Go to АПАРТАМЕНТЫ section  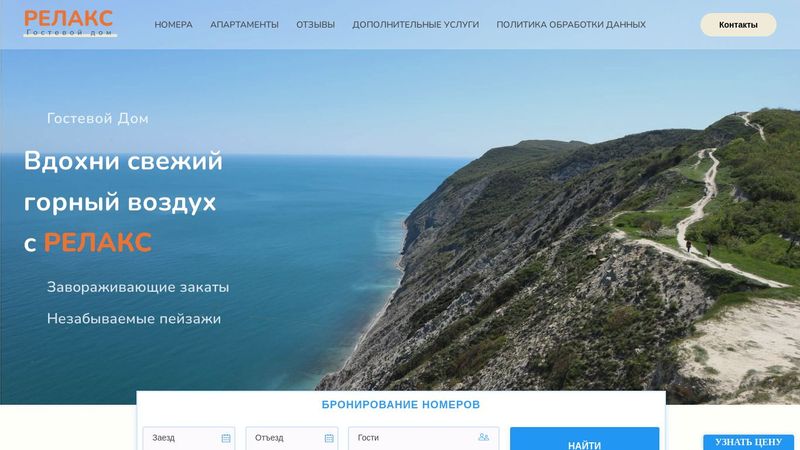244,24
